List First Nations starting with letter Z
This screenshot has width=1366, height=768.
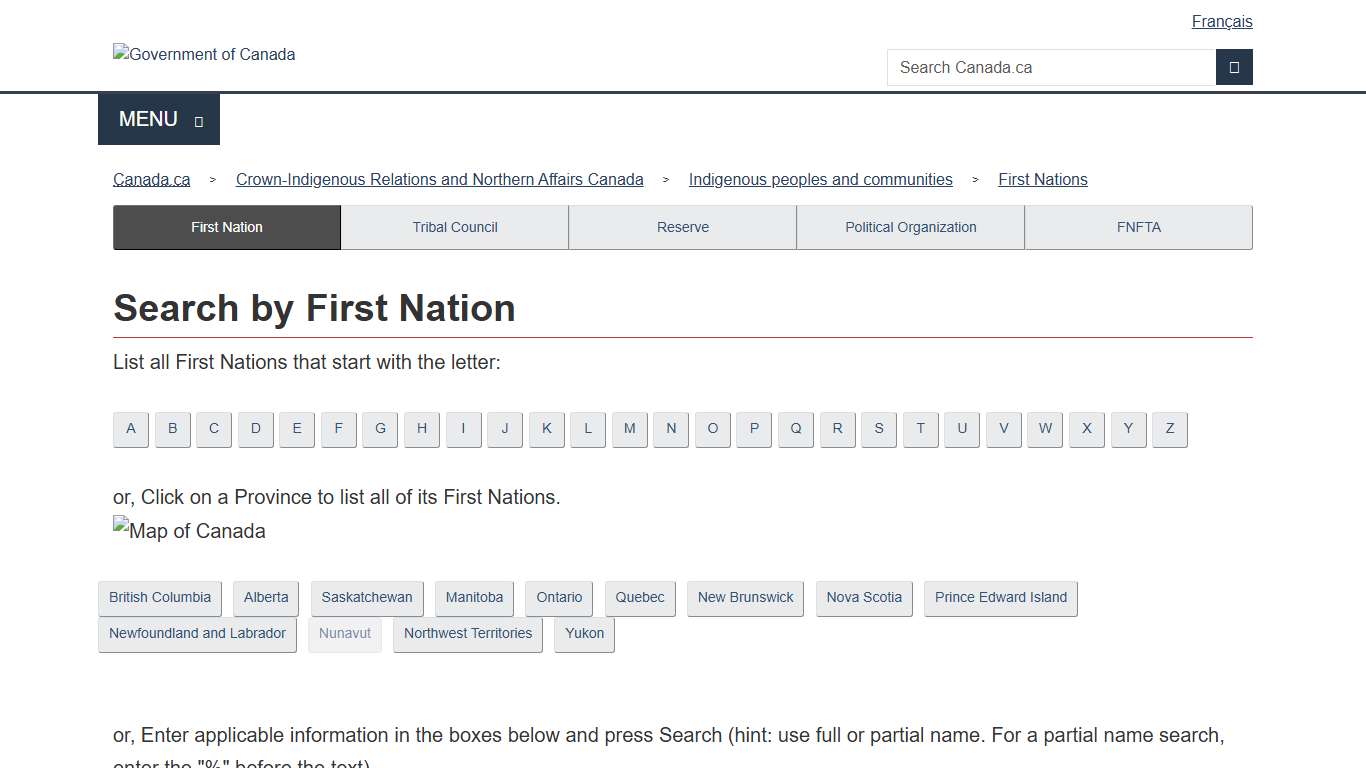[1169, 429]
